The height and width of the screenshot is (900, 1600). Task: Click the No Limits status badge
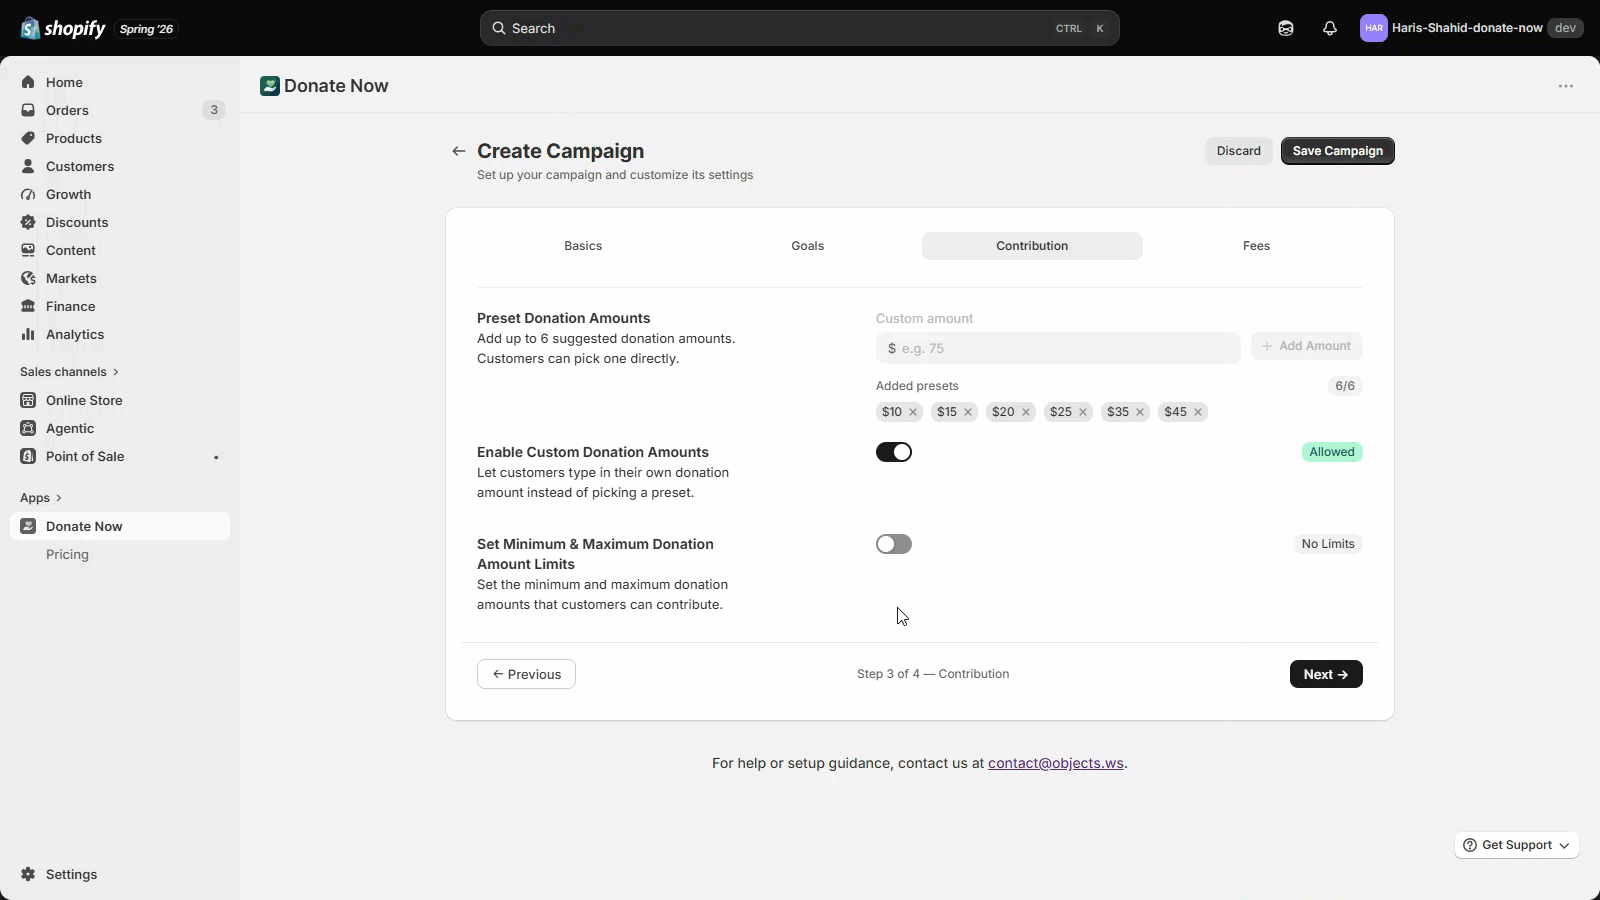coord(1328,544)
